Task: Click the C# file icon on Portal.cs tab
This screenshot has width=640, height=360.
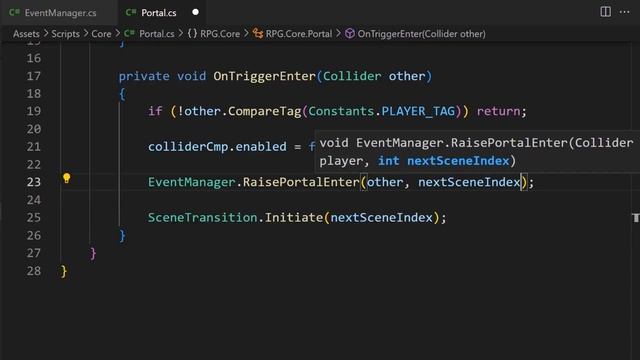Action: pos(131,12)
